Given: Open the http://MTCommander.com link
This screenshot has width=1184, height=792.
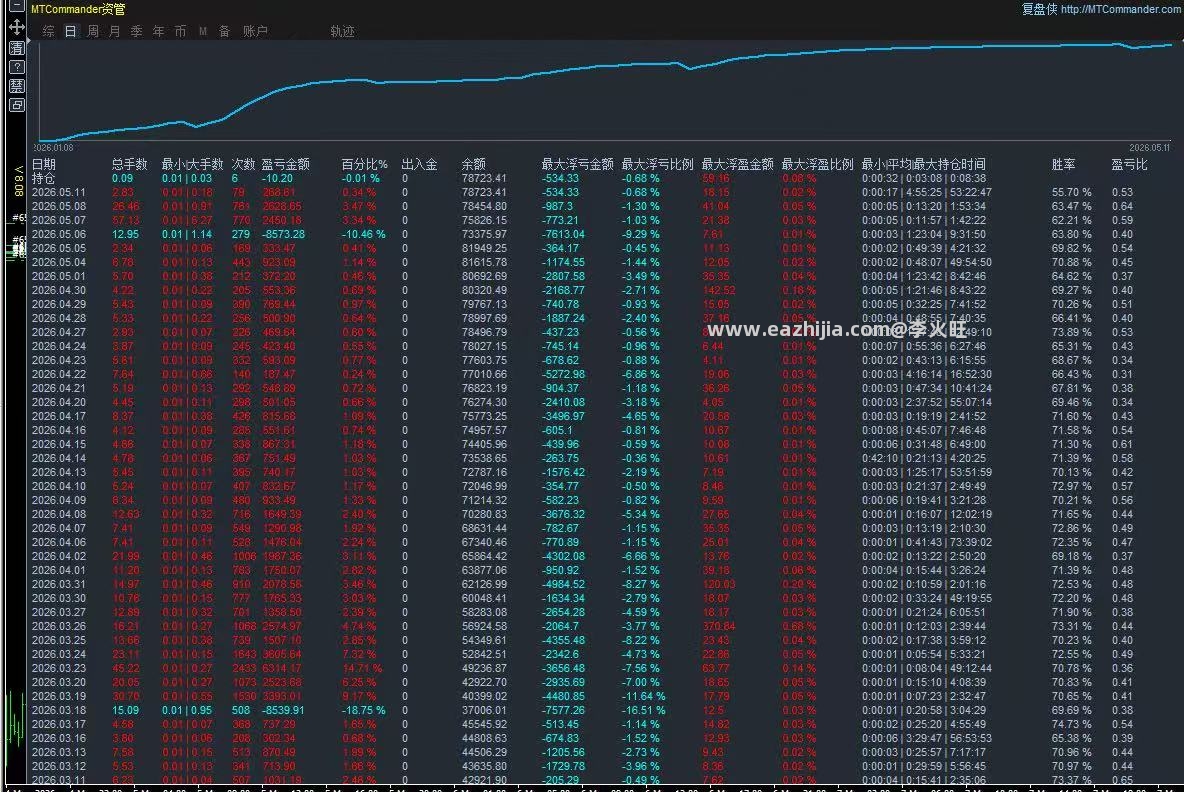Looking at the screenshot, I should [1121, 9].
